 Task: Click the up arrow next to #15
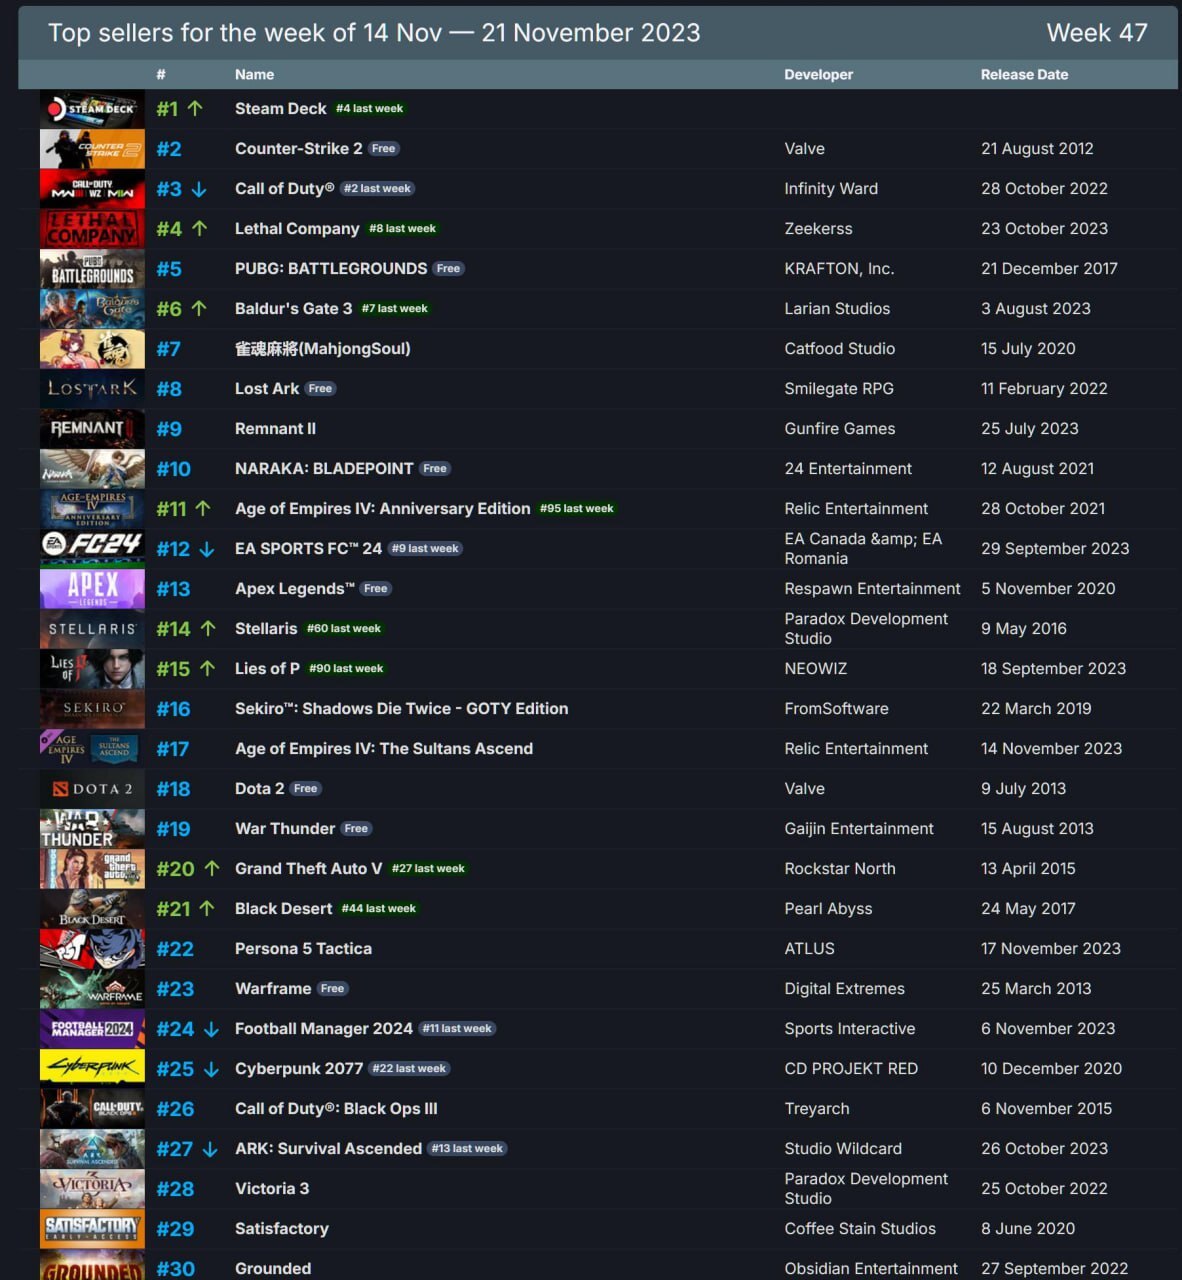pyautogui.click(x=208, y=668)
